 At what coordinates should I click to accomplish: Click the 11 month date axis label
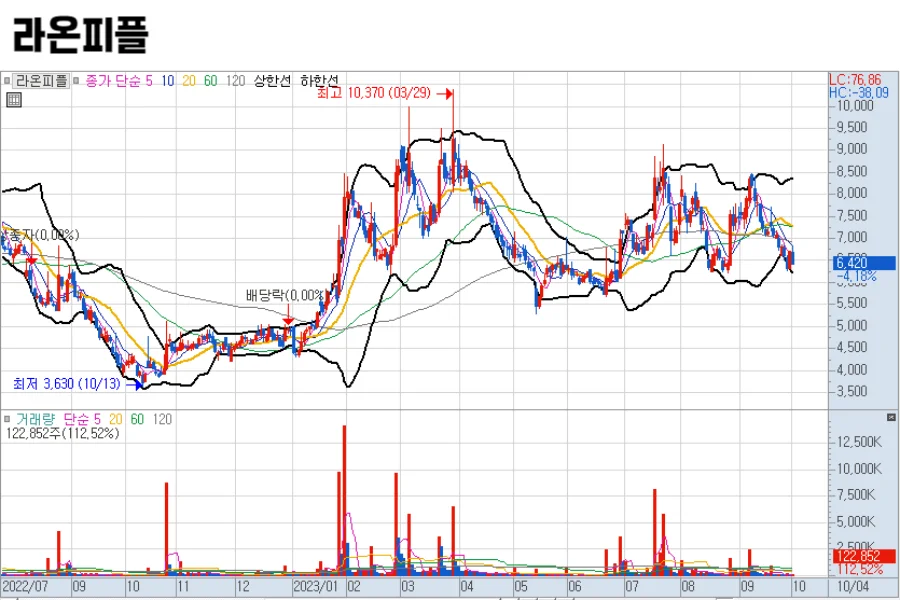183,587
